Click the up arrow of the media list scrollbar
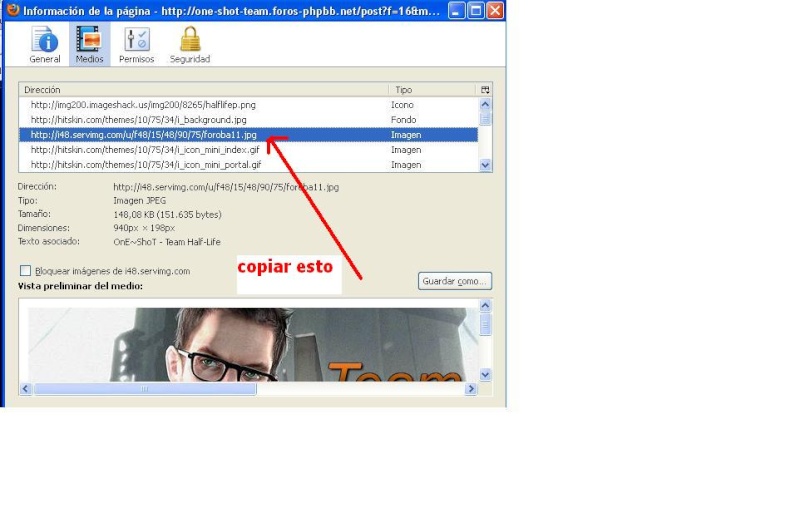Viewport: 800px width, 518px height. [485, 104]
